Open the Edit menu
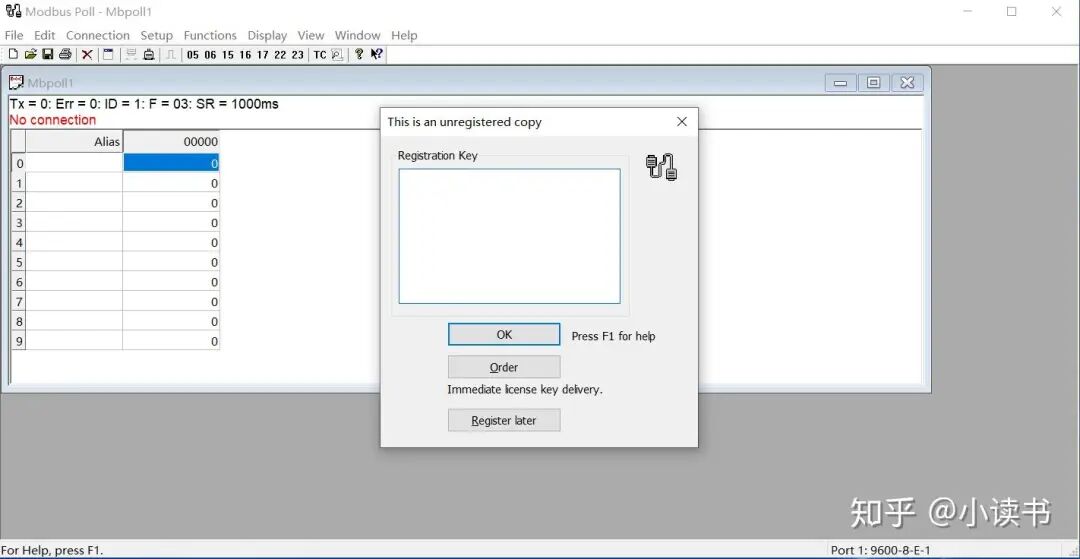This screenshot has height=559, width=1080. tap(45, 35)
